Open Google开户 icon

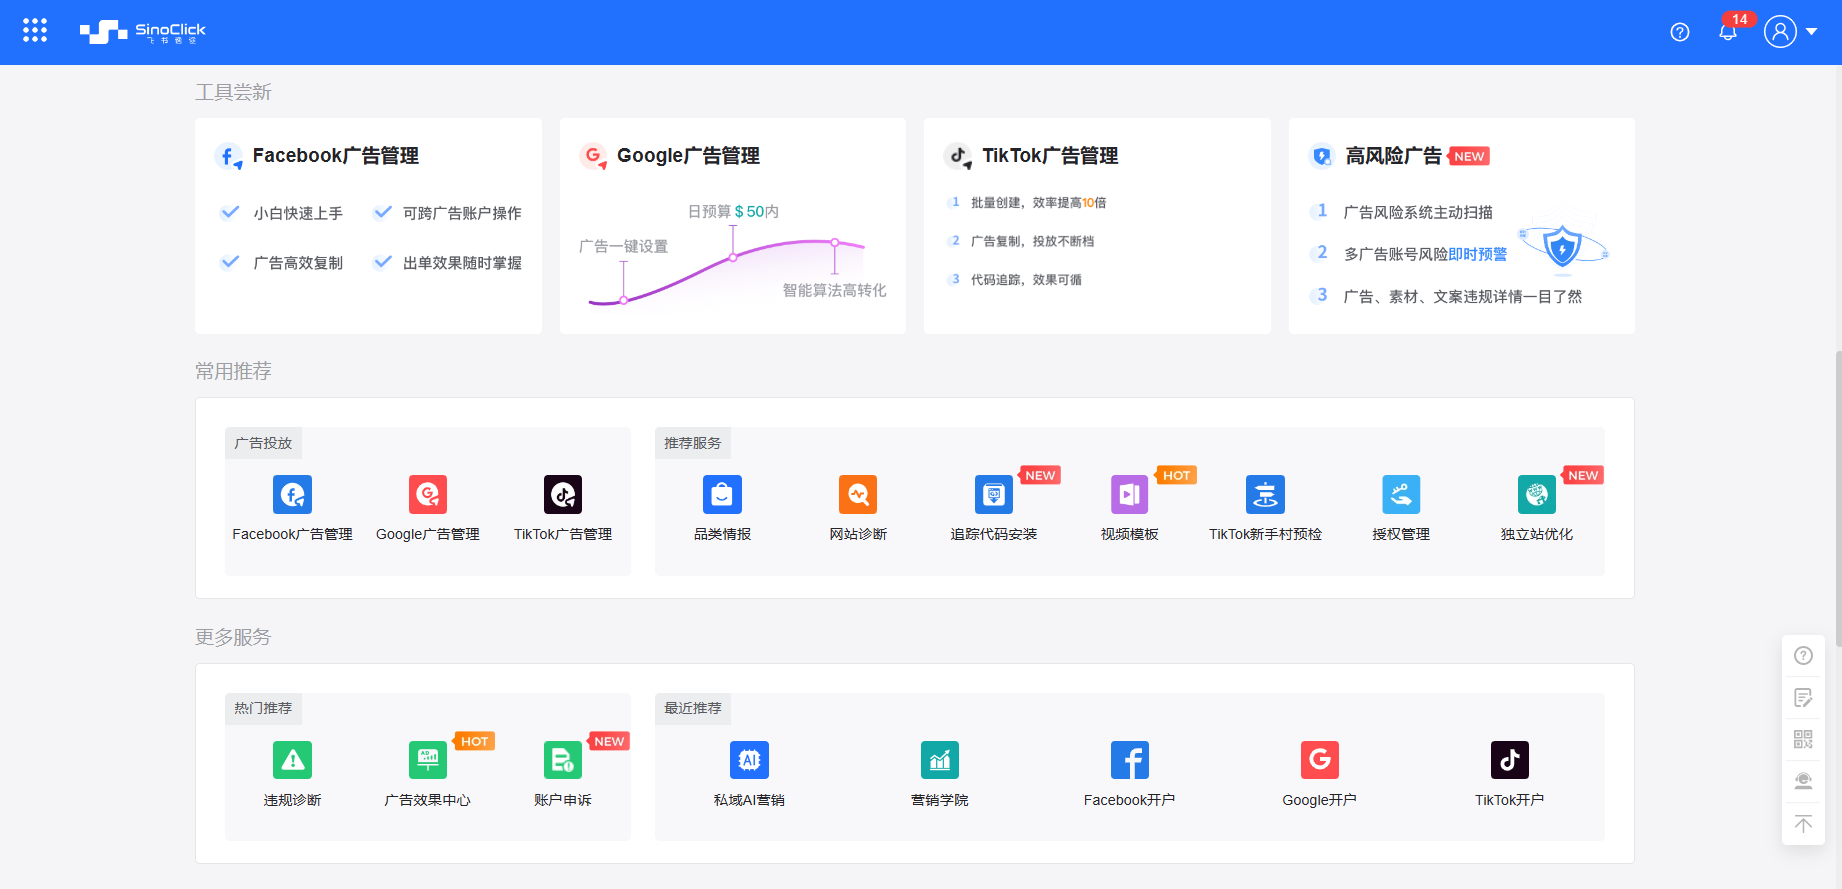[x=1320, y=760]
